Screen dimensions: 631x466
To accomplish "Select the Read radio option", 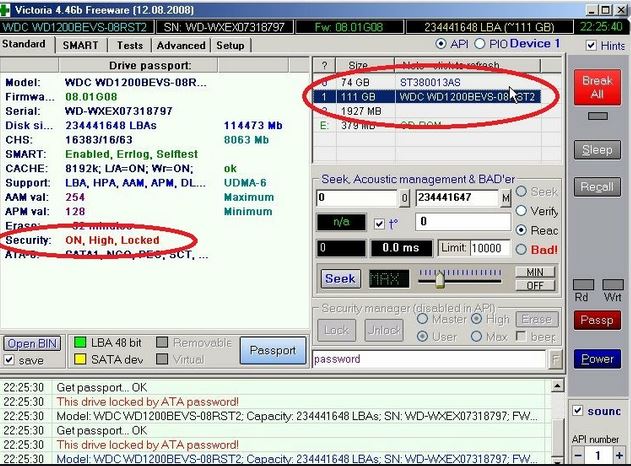I will point(521,230).
